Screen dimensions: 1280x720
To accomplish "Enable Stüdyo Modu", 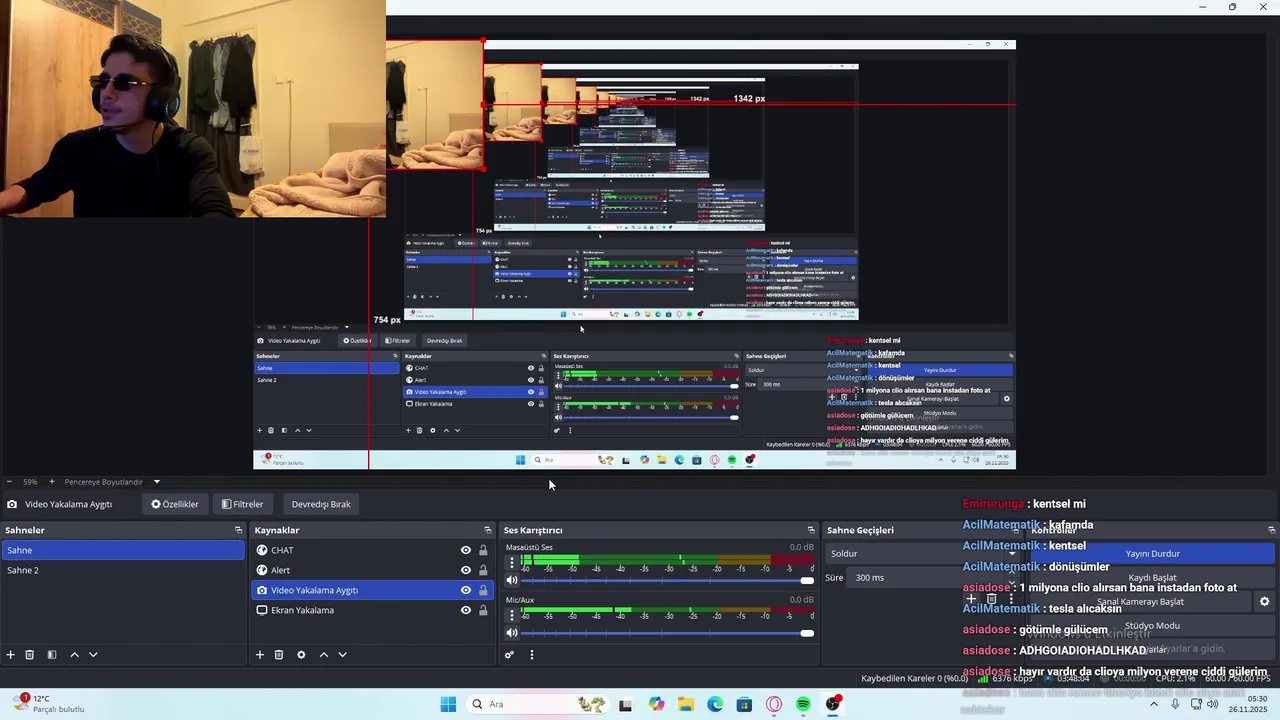I will (1153, 626).
